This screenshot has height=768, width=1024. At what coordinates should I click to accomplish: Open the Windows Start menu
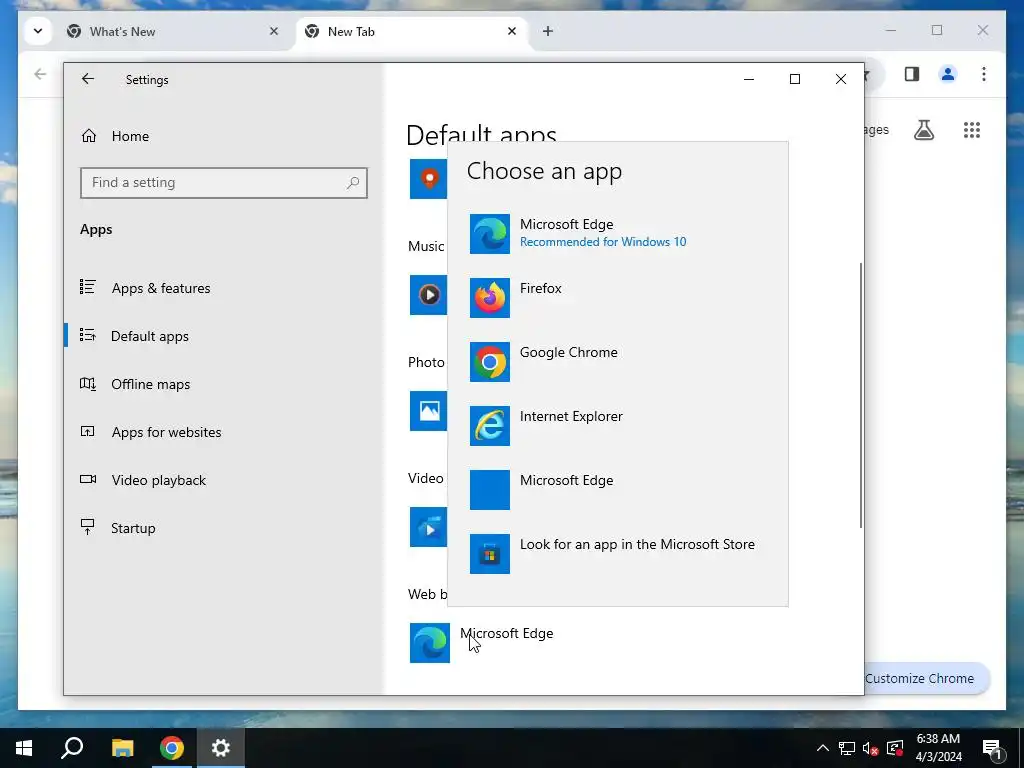click(x=24, y=748)
